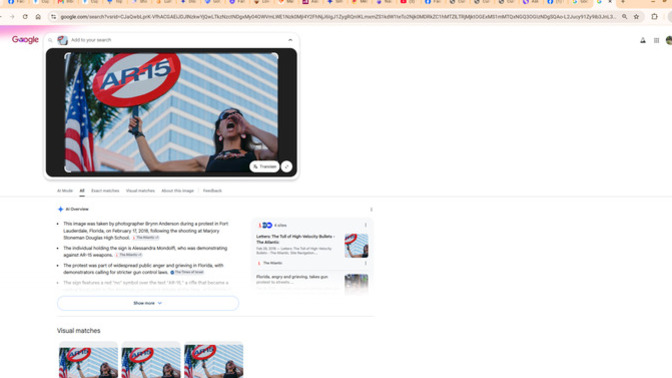Open the browser extensions puzzle icon
Viewport: 672px width, 378px height.
pyautogui.click(x=654, y=17)
